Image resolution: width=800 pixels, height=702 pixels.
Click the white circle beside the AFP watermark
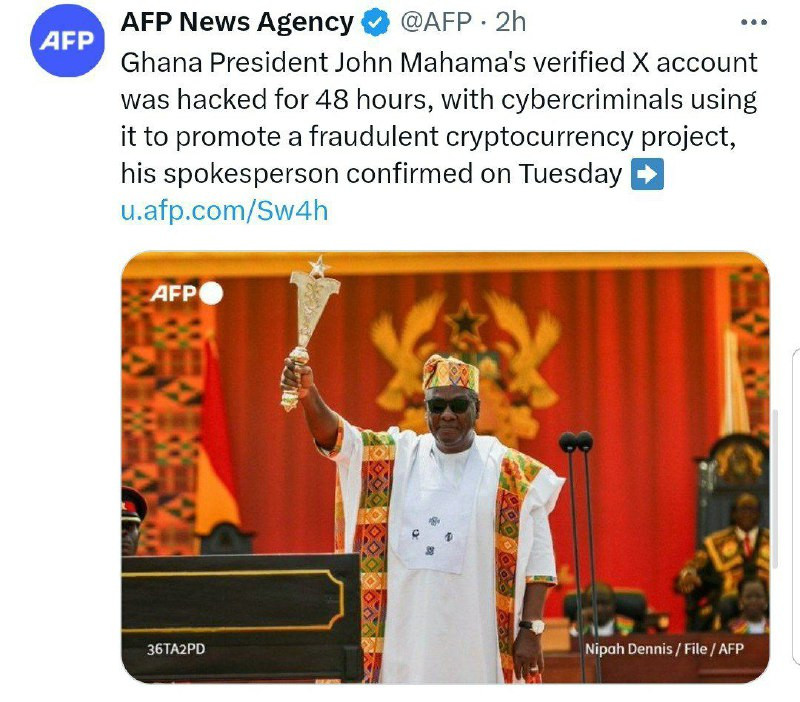pyautogui.click(x=211, y=293)
